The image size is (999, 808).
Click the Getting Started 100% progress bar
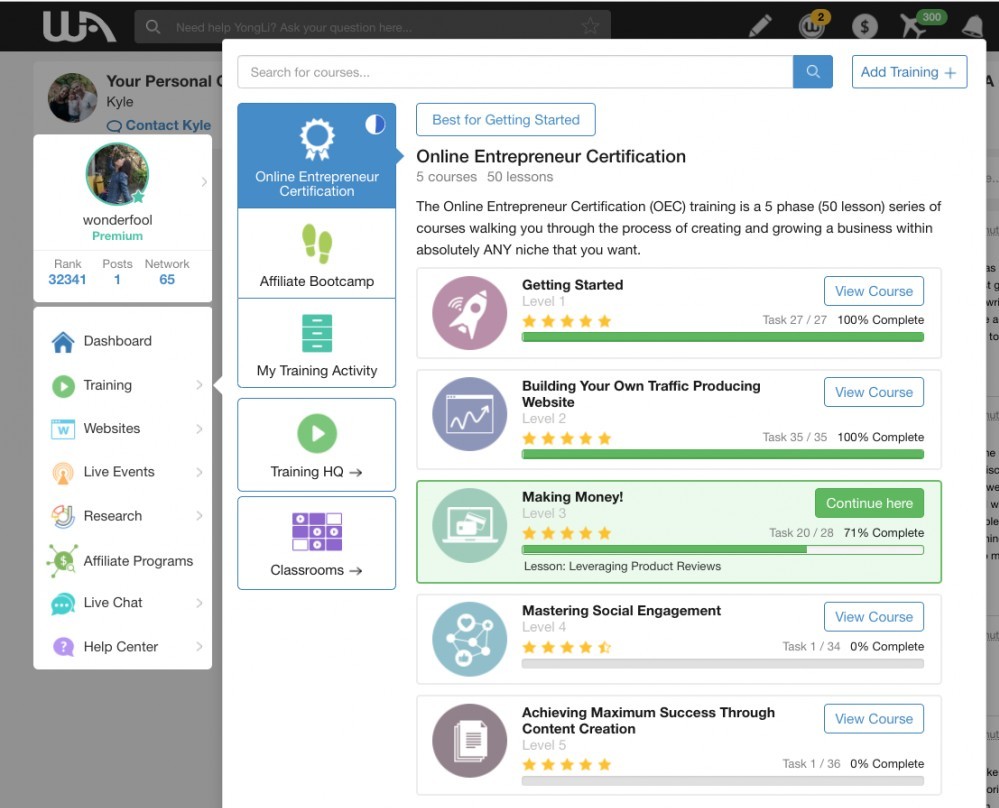722,337
